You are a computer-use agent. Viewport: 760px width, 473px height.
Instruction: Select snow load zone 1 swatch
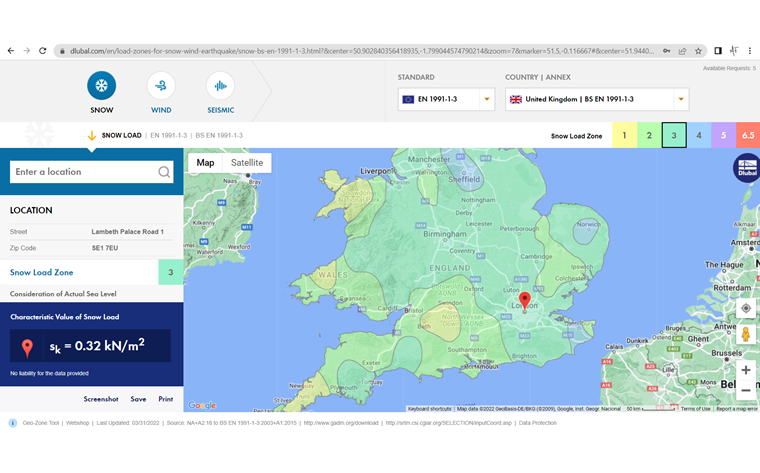[x=624, y=135]
